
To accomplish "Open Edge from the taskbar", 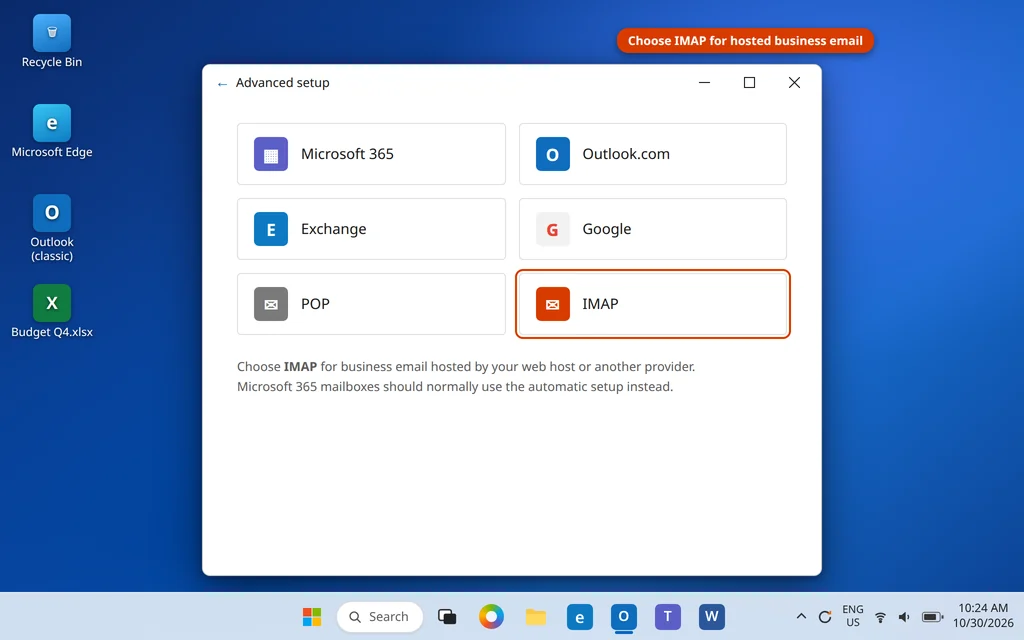I will [x=579, y=616].
